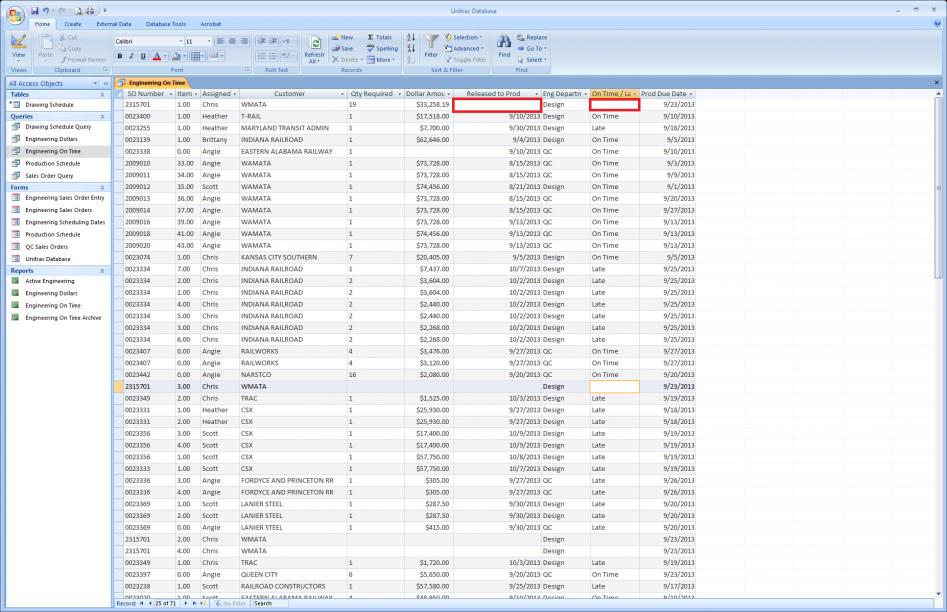The width and height of the screenshot is (947, 612).
Task: Open the Engineering On Time Archive report
Action: point(63,318)
